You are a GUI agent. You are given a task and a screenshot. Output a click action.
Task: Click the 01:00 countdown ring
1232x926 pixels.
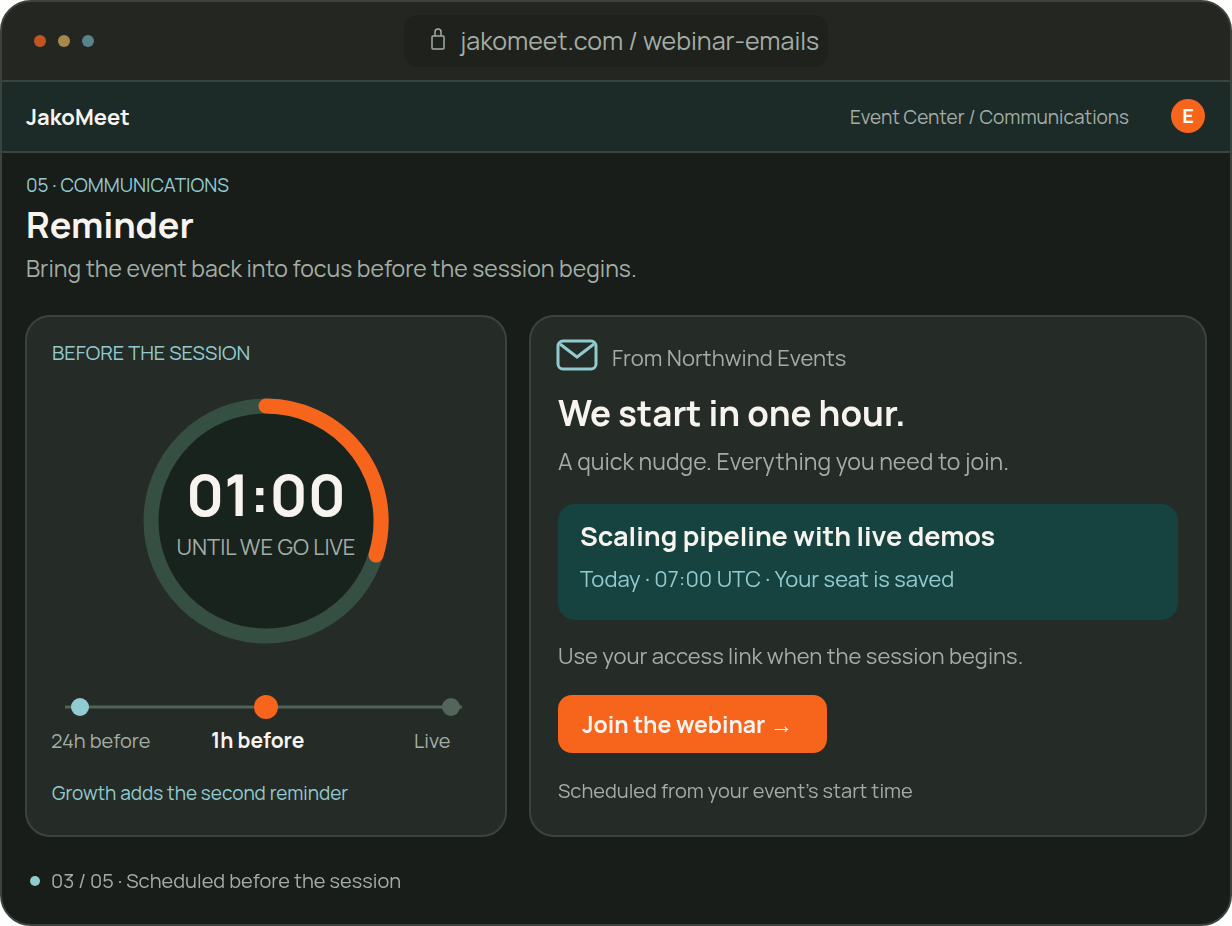click(266, 520)
